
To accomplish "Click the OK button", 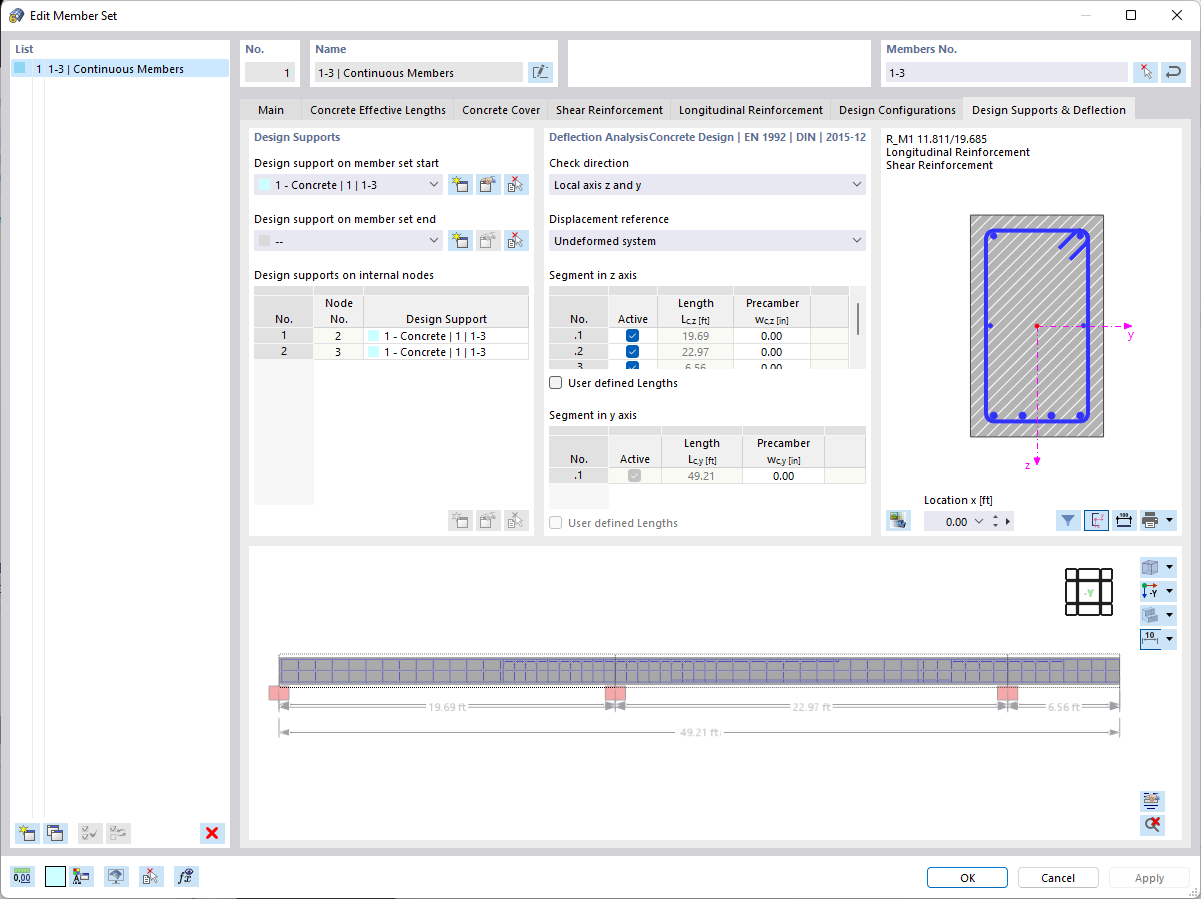I will coord(967,877).
